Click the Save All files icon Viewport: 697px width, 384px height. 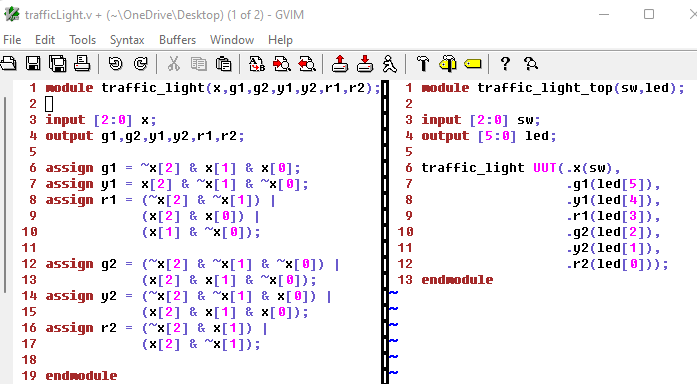(x=58, y=64)
